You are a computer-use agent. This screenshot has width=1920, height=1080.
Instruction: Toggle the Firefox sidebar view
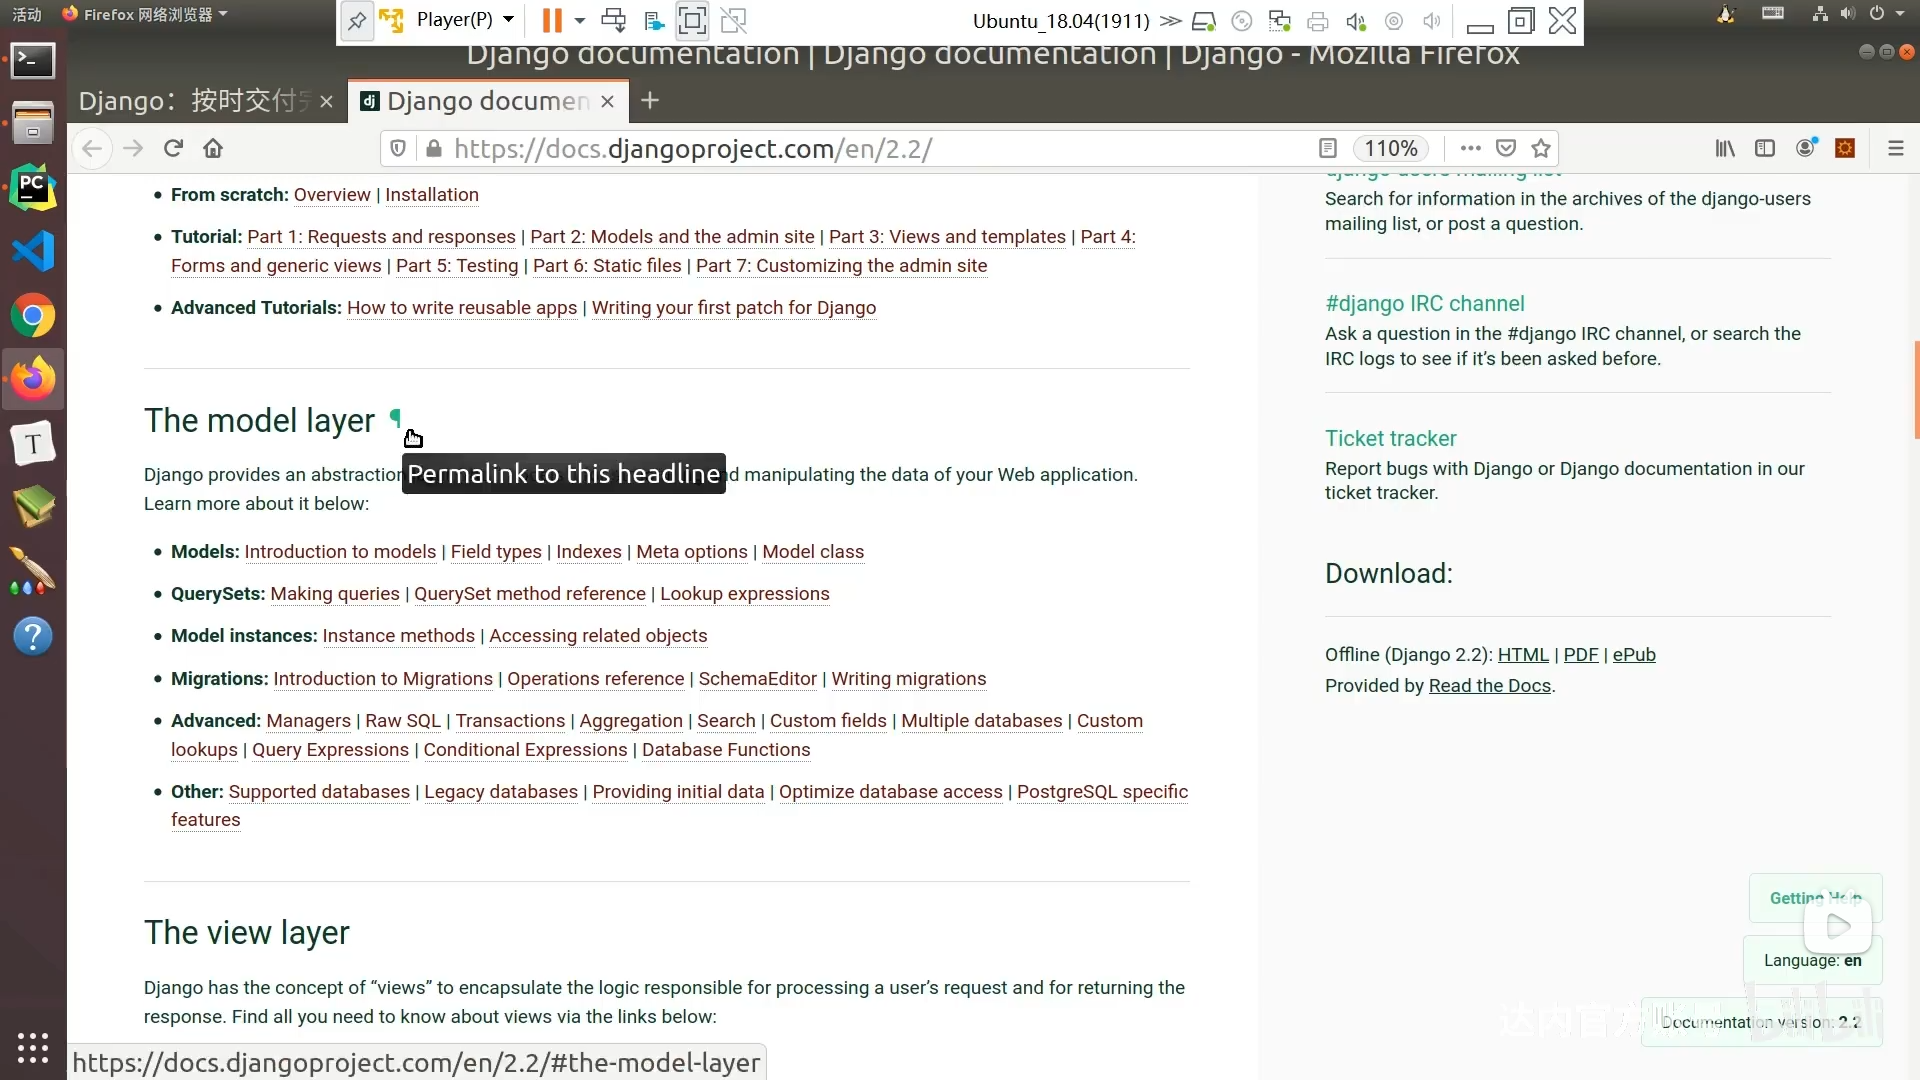(1765, 148)
